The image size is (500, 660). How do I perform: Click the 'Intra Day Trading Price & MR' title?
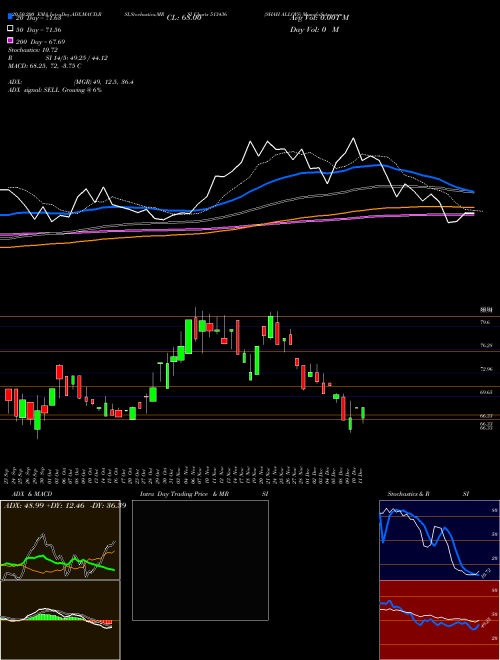point(184,494)
